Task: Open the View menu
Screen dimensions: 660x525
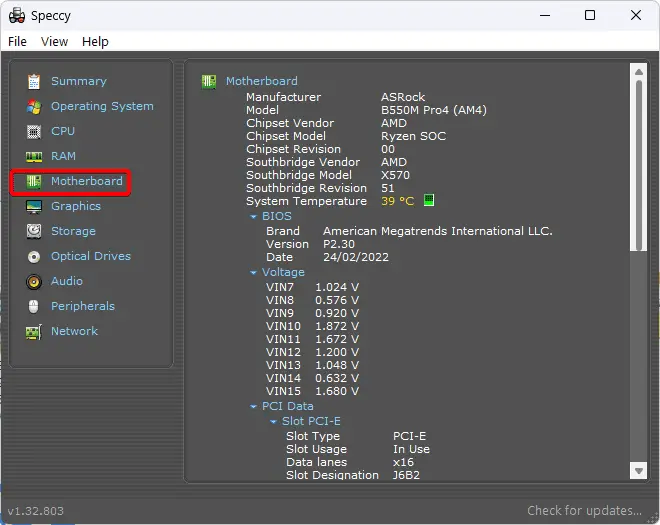Action: (x=54, y=41)
